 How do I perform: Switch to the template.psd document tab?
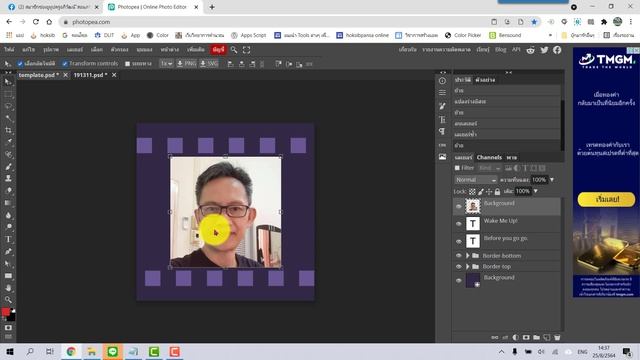pyautogui.click(x=39, y=75)
